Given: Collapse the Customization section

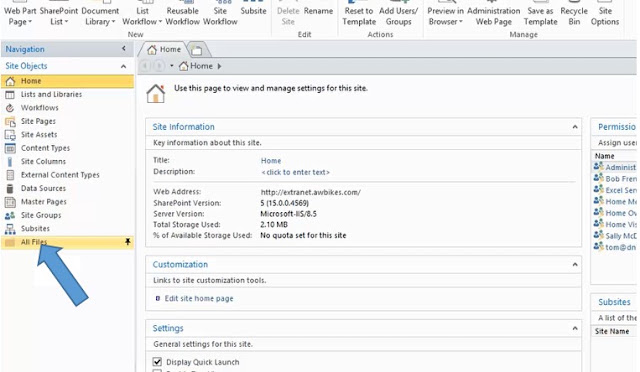Looking at the screenshot, I should click(575, 265).
